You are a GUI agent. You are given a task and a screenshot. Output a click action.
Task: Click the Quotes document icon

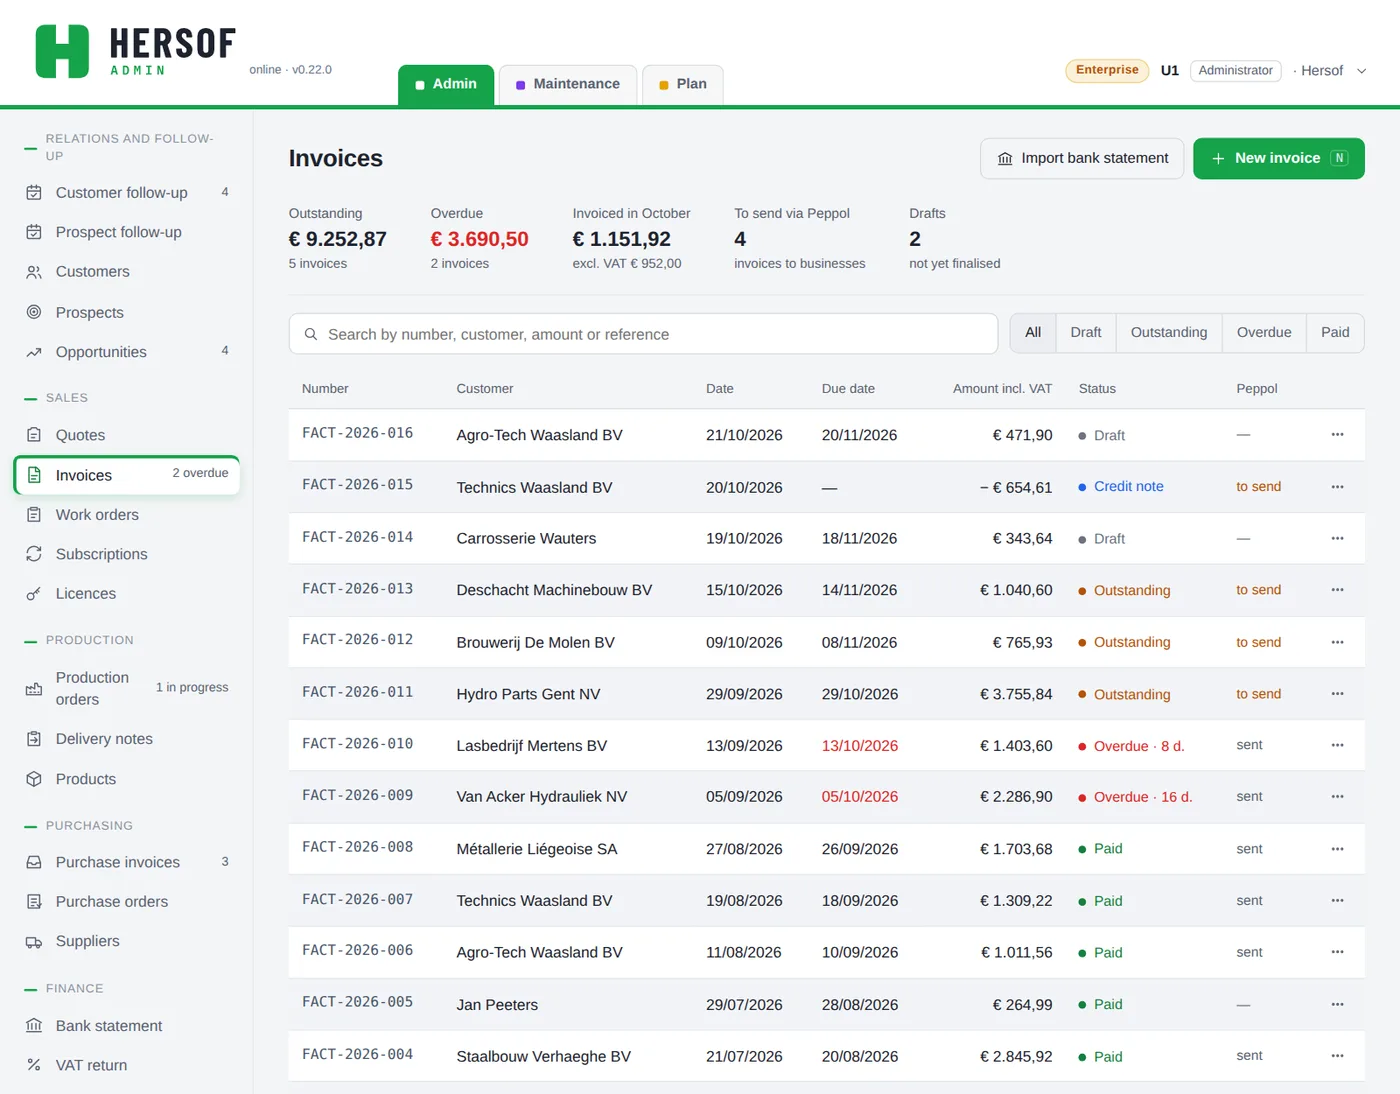point(34,435)
